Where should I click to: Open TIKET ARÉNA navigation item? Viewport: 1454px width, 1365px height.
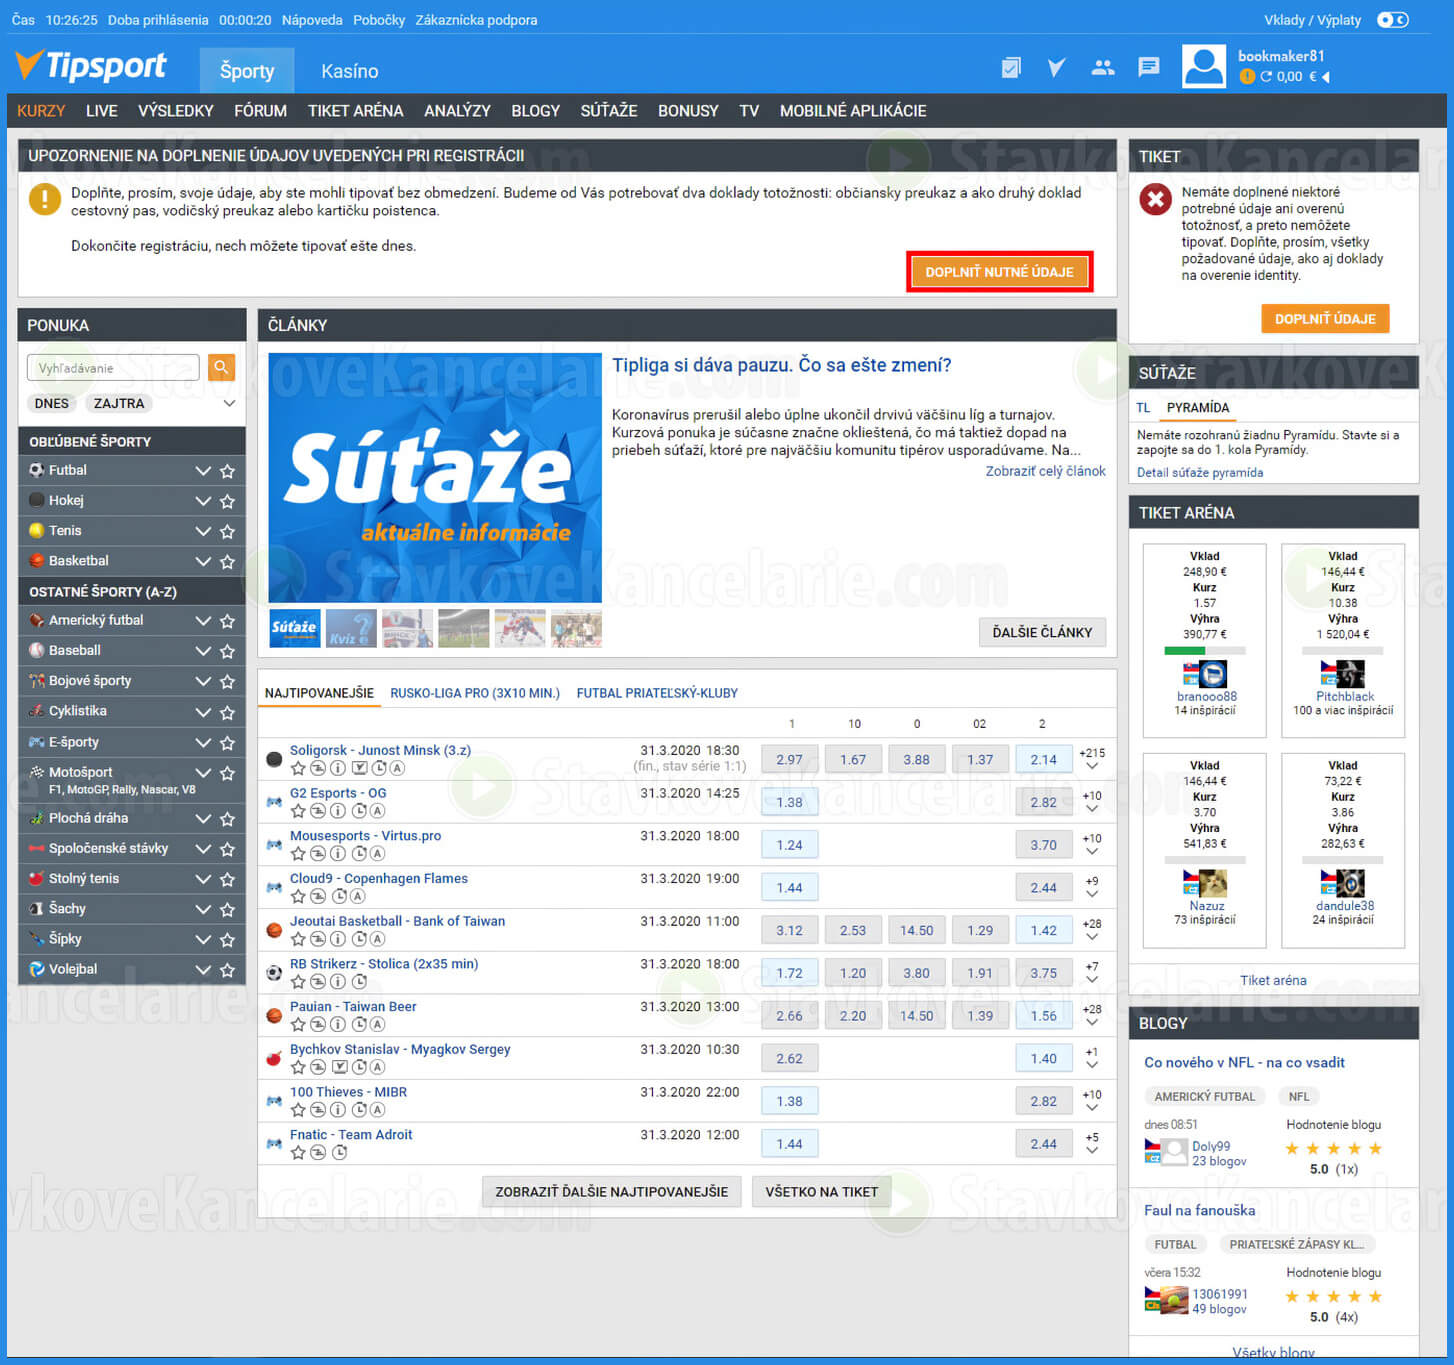click(x=355, y=111)
